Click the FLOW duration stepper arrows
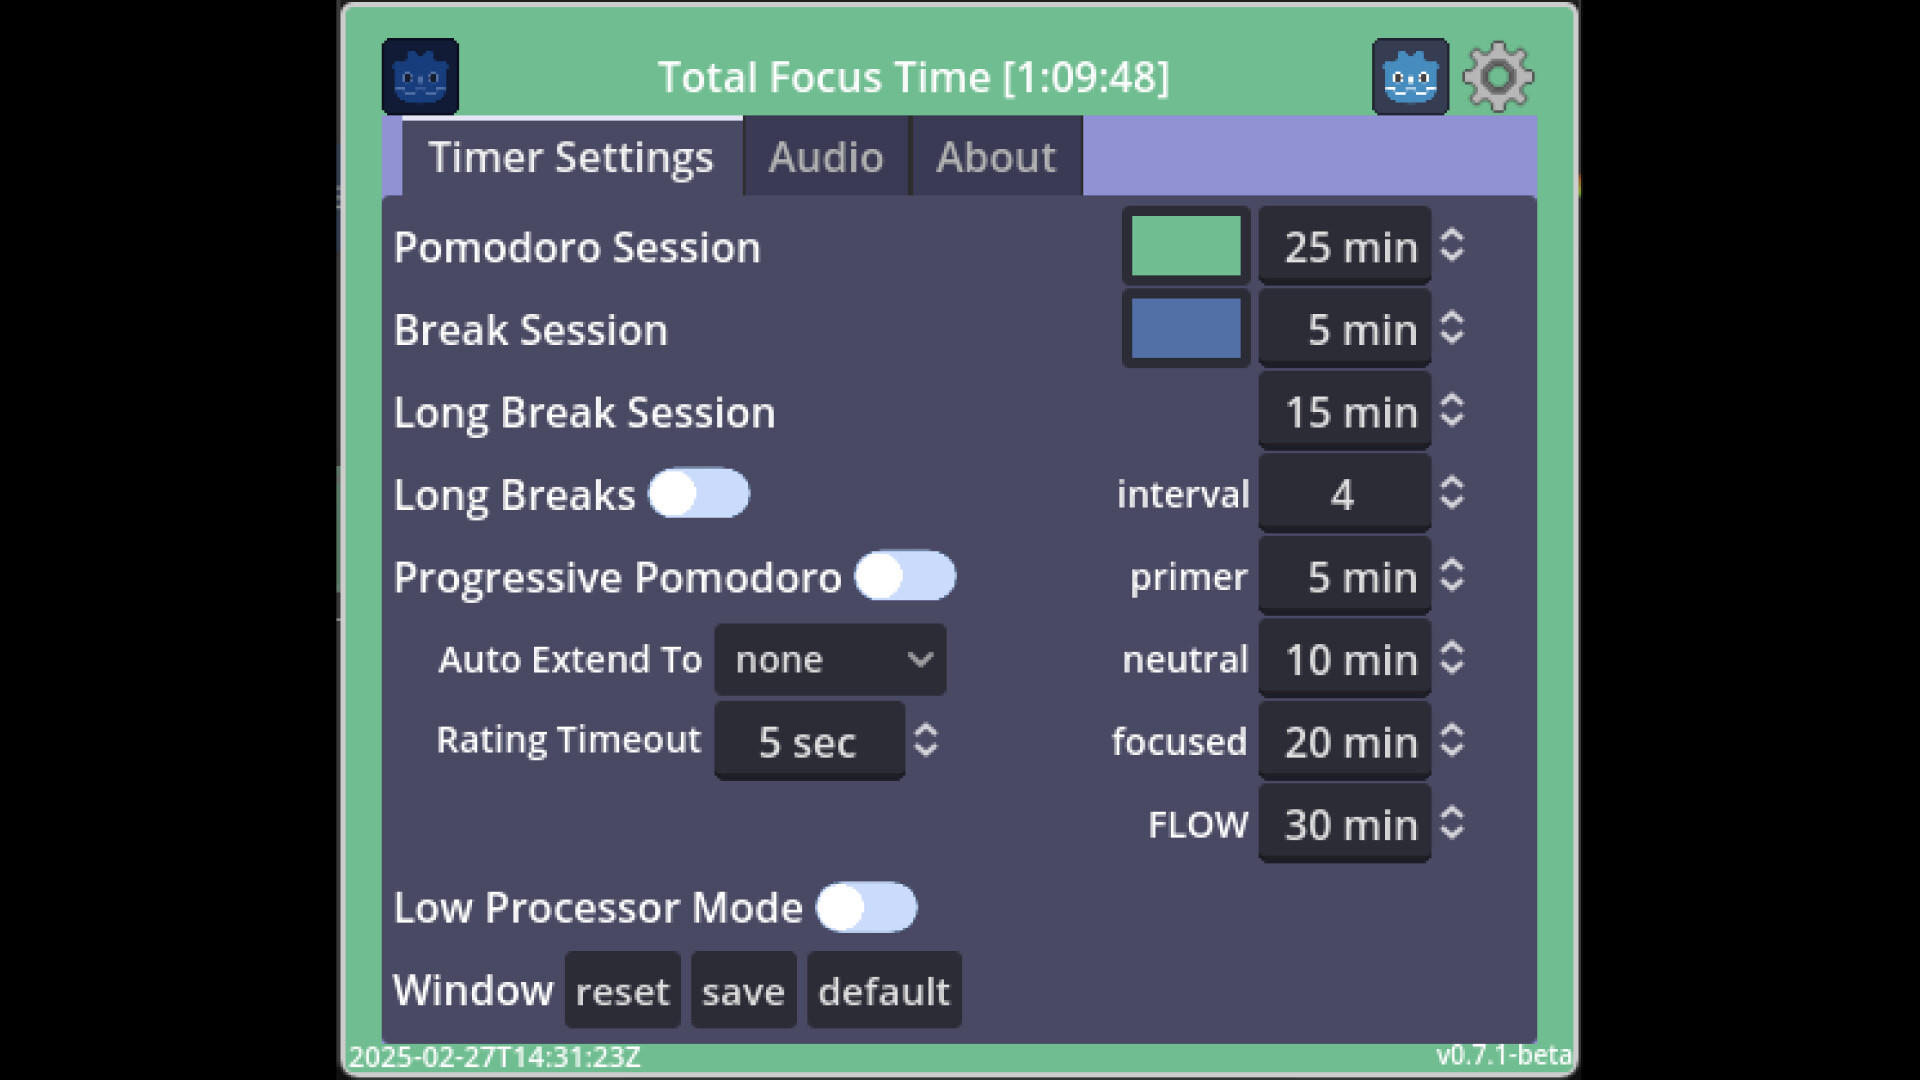 click(x=1452, y=824)
